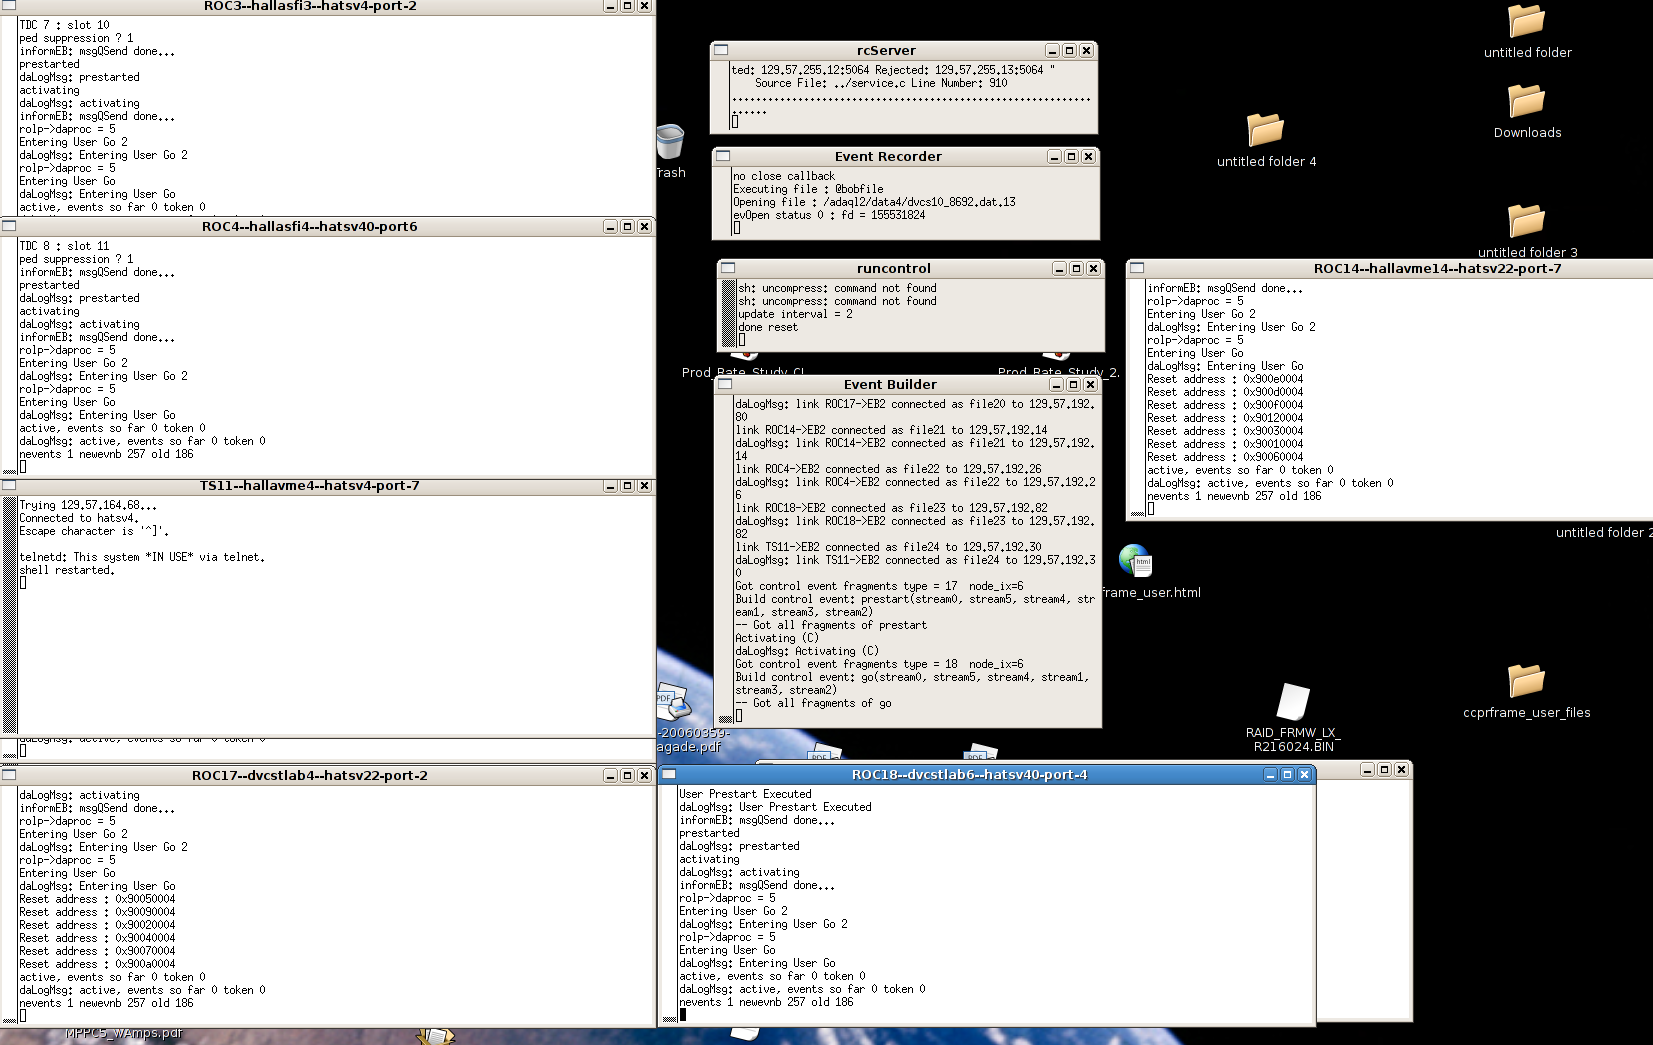The height and width of the screenshot is (1045, 1653).
Task: Open the frame_user.html file icon
Action: pyautogui.click(x=1136, y=562)
